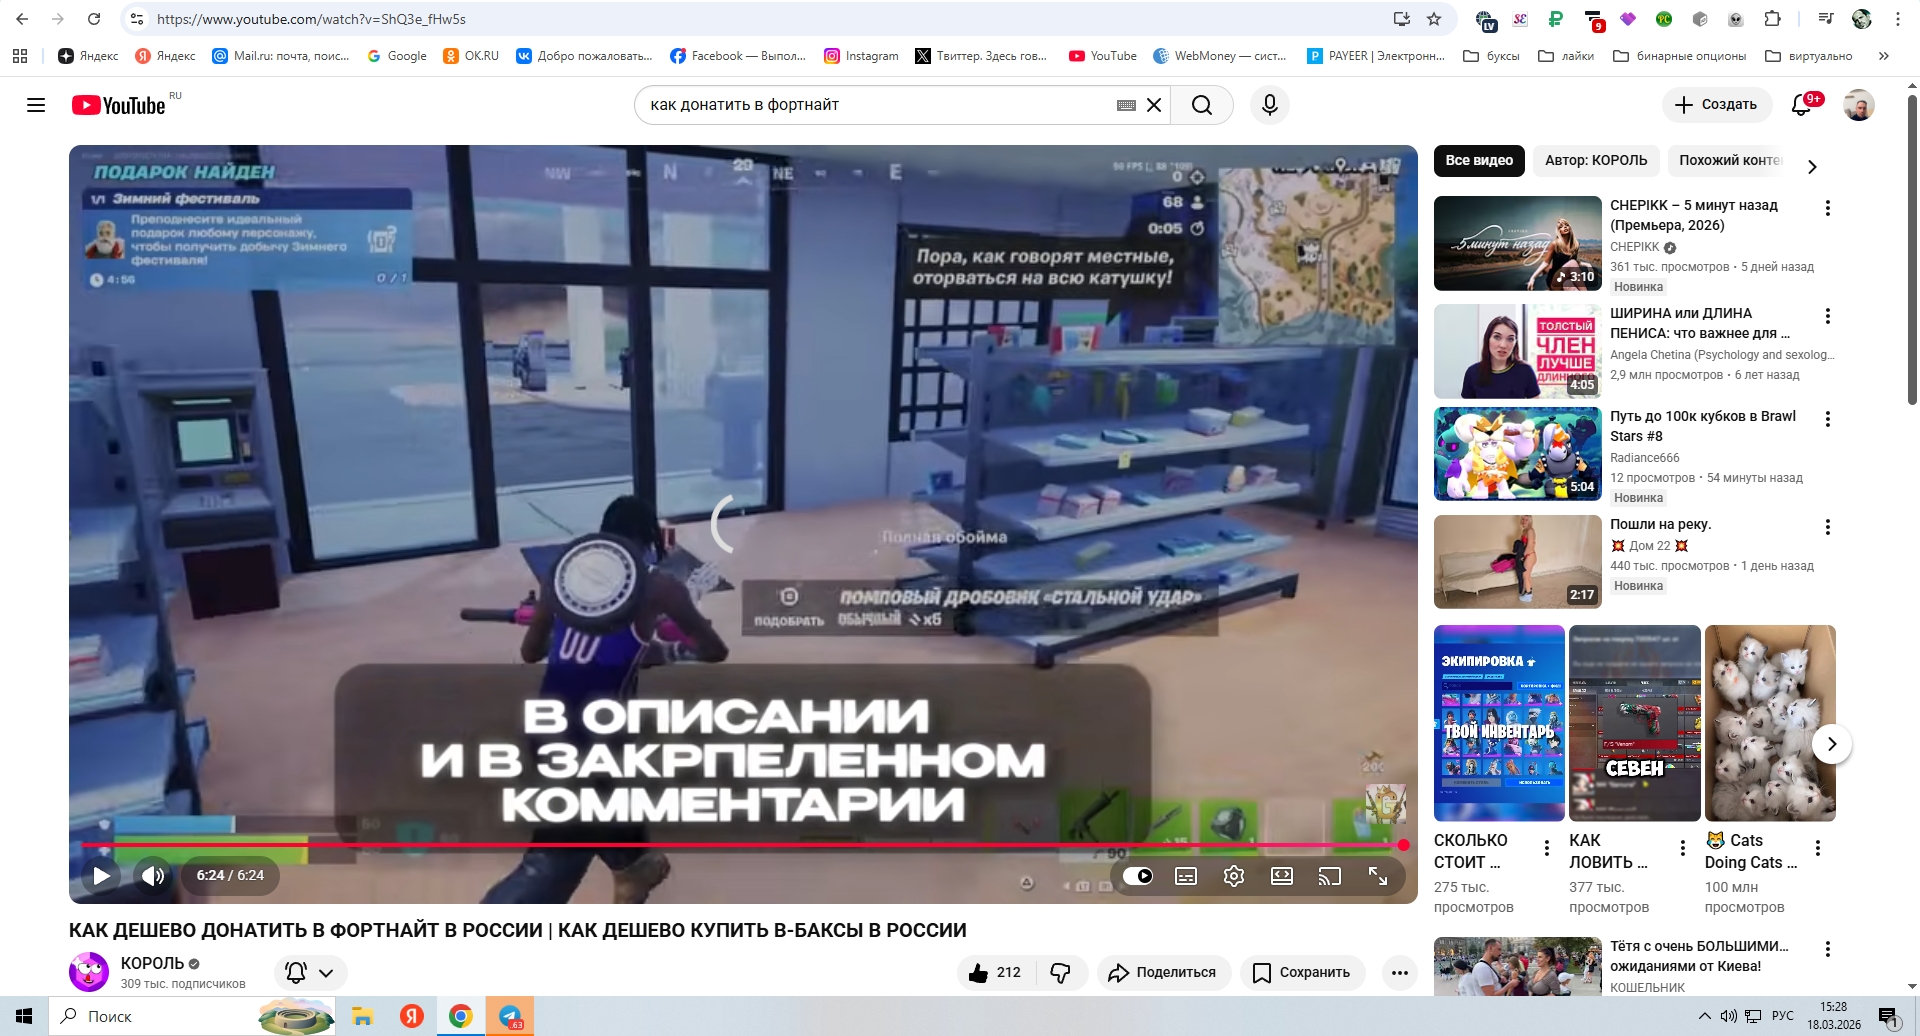Cast video to a device

(1330, 876)
